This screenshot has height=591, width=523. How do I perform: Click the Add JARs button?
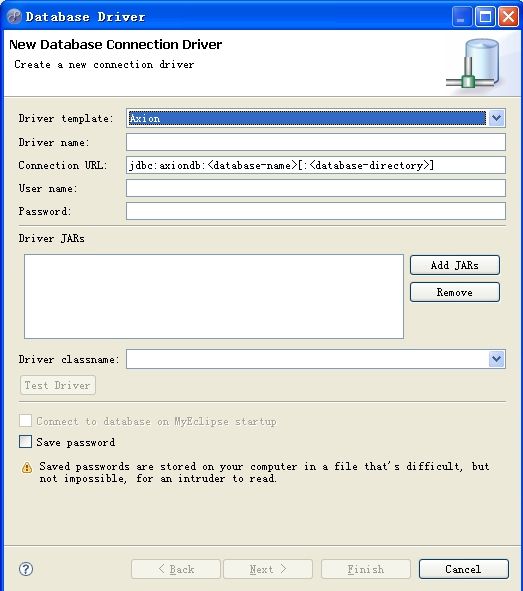455,265
